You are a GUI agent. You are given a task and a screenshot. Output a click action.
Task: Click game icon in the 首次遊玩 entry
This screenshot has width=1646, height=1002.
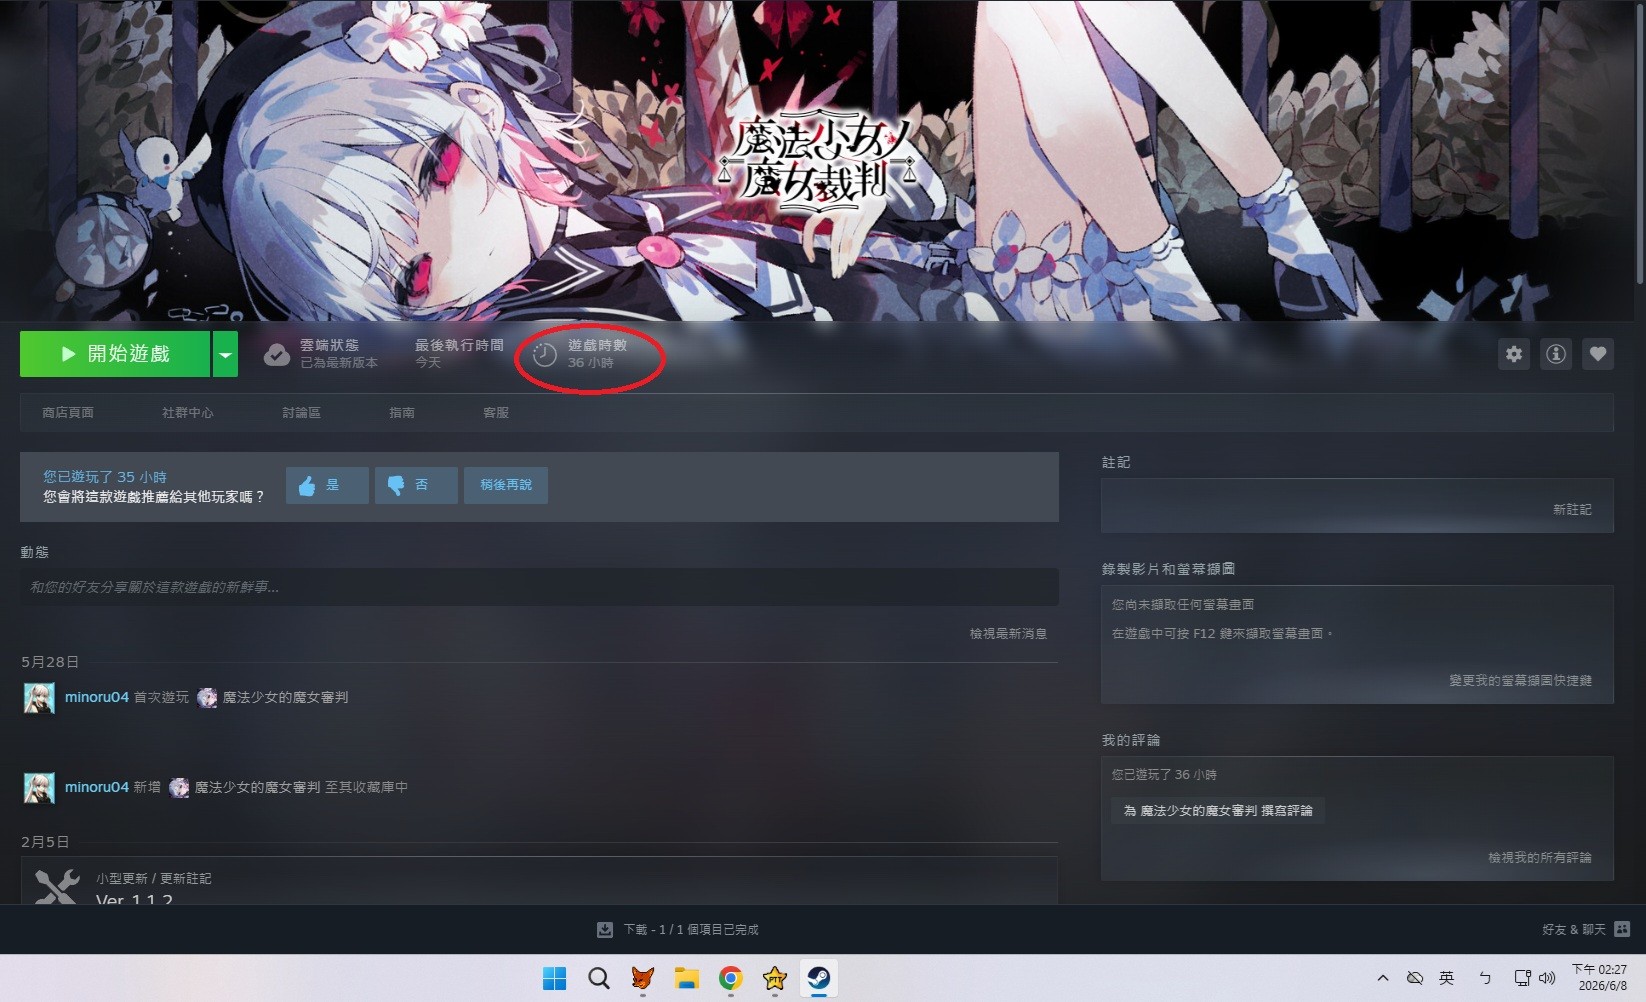pos(207,698)
